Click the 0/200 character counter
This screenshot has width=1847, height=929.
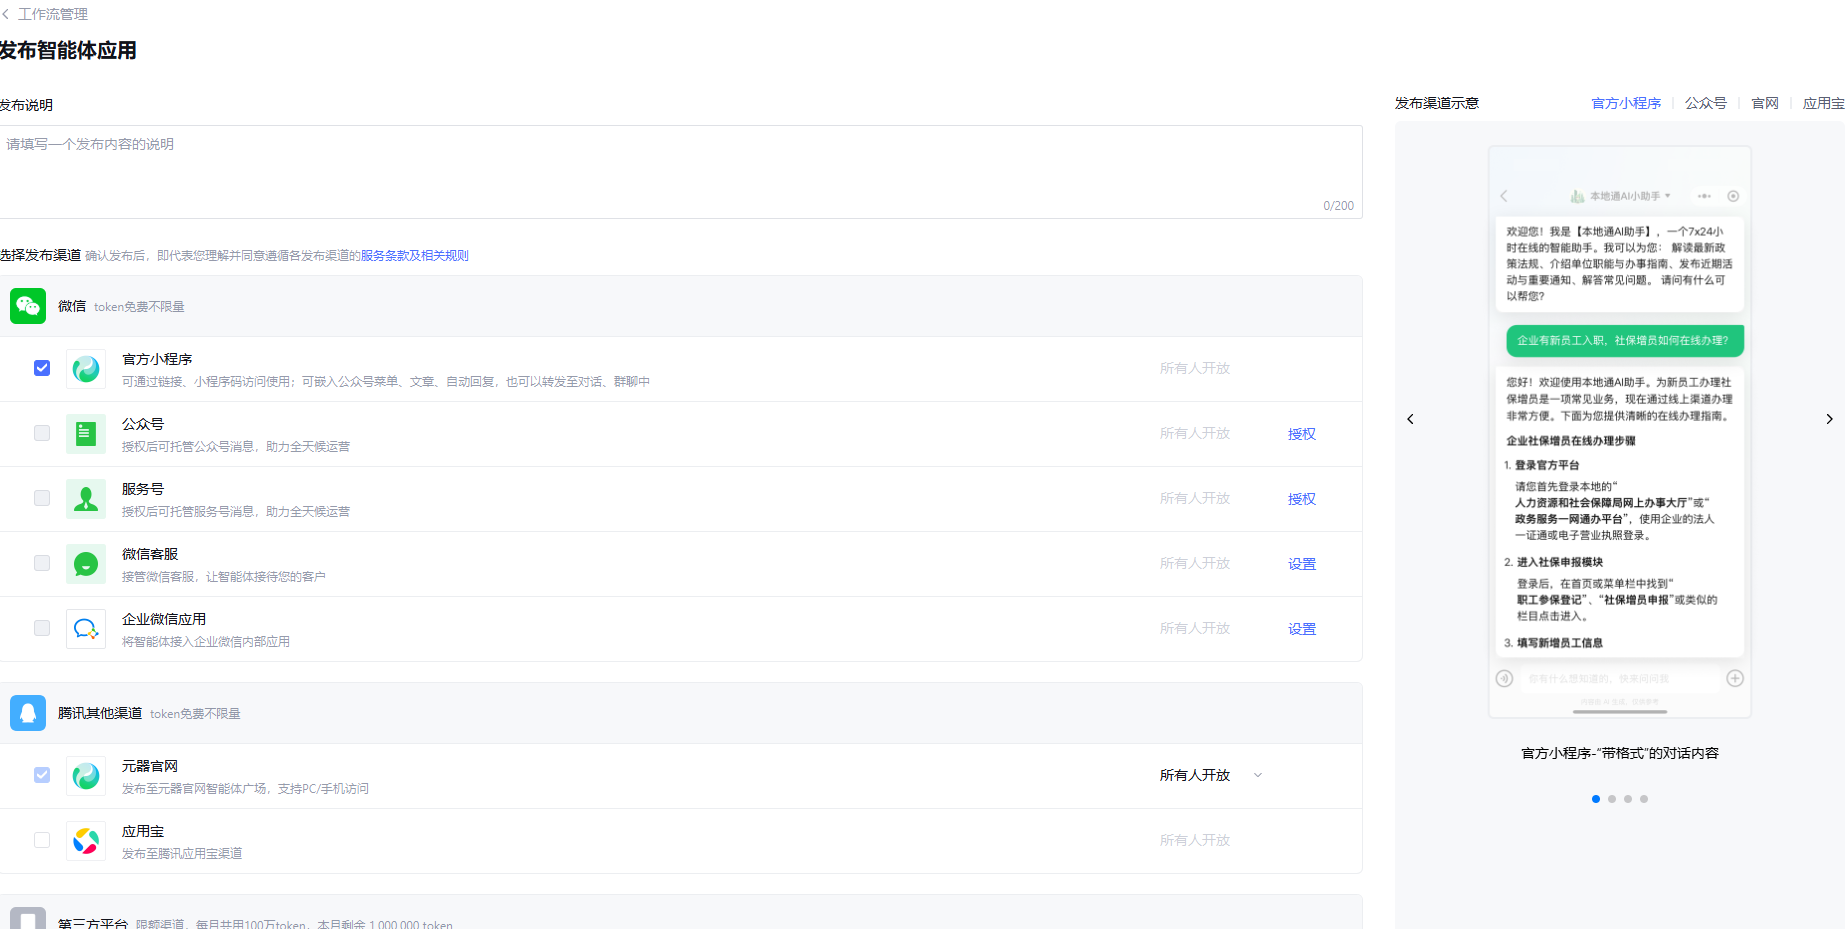coord(1338,206)
